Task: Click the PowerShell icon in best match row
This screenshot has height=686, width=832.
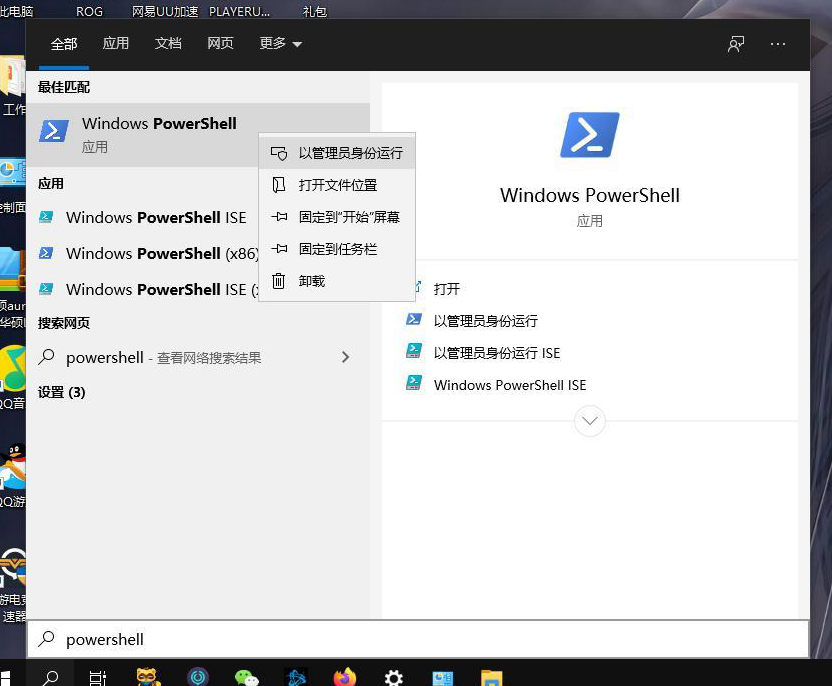Action: pyautogui.click(x=54, y=131)
